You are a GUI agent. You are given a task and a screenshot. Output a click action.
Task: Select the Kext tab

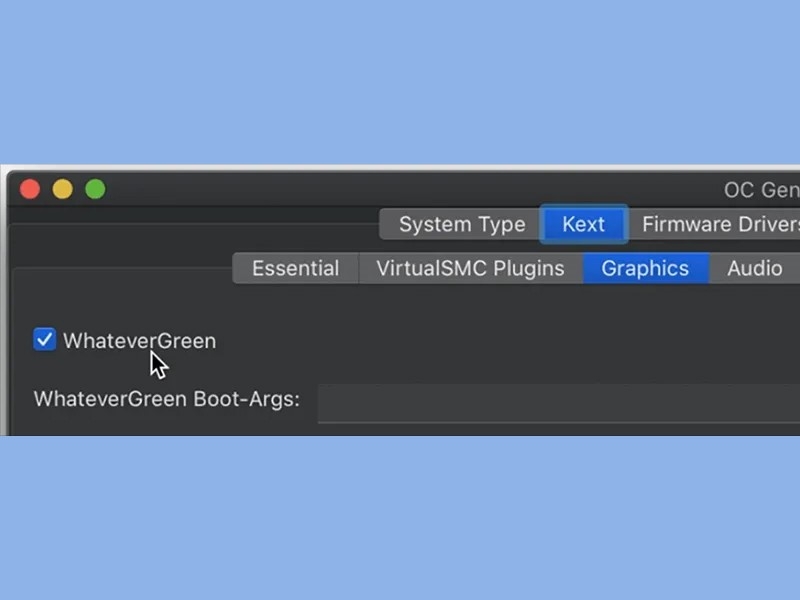tap(584, 224)
